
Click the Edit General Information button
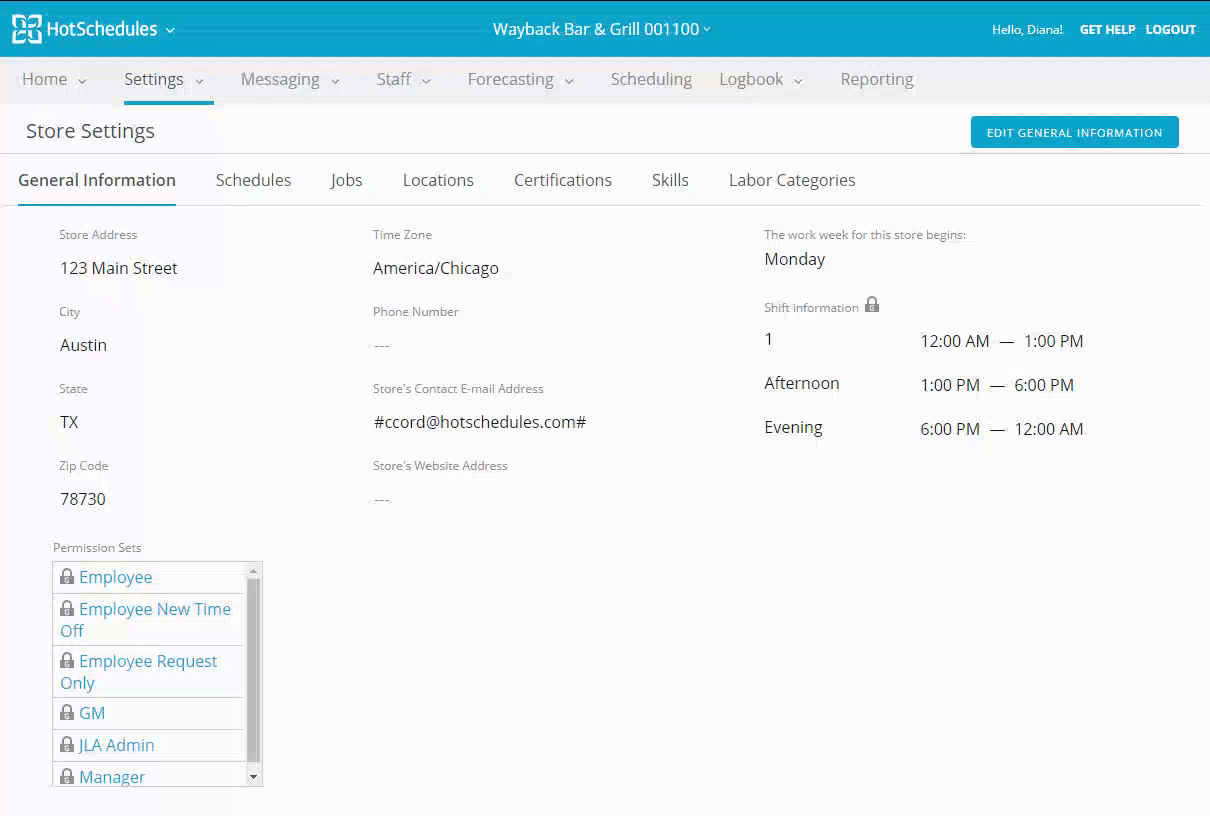coord(1075,132)
